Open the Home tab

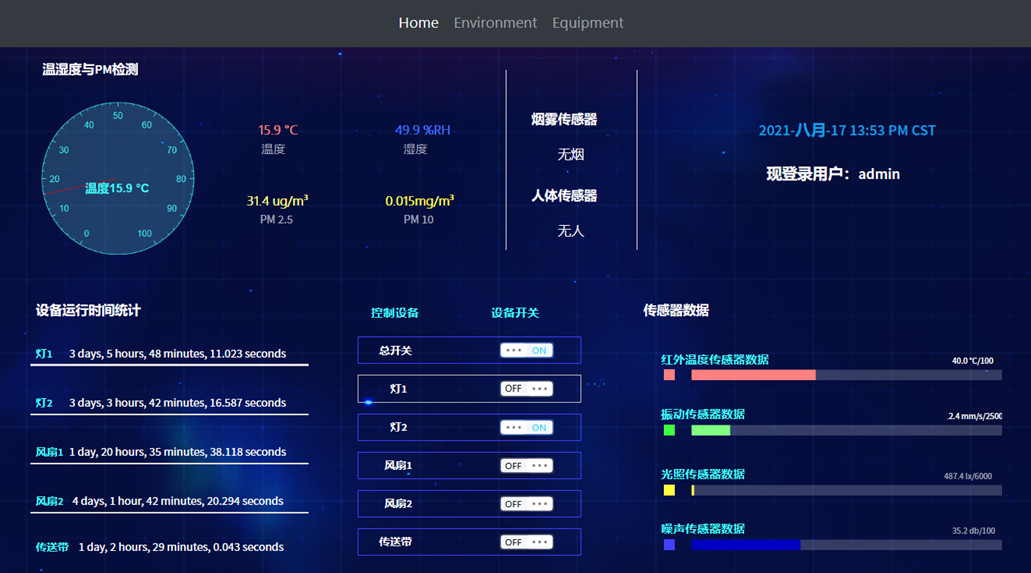[418, 23]
